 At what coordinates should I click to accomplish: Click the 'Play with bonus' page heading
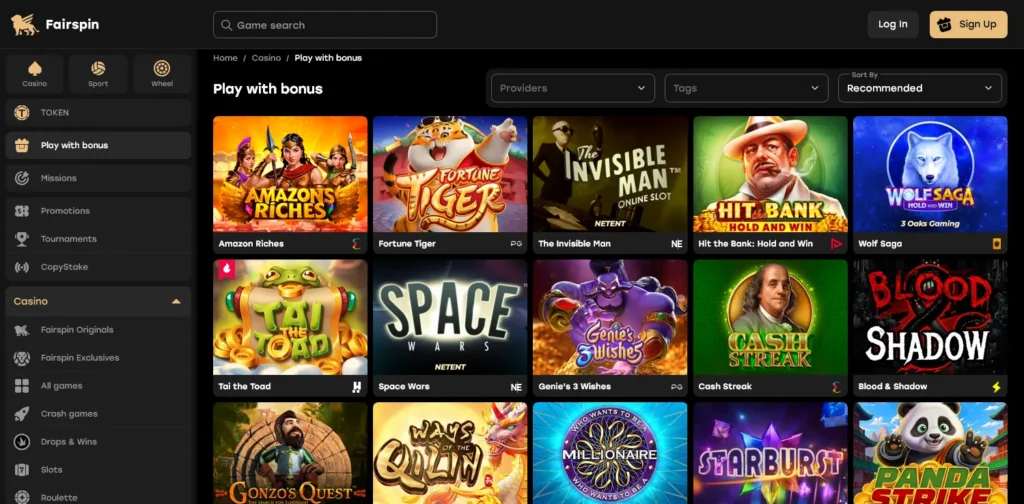coord(268,89)
